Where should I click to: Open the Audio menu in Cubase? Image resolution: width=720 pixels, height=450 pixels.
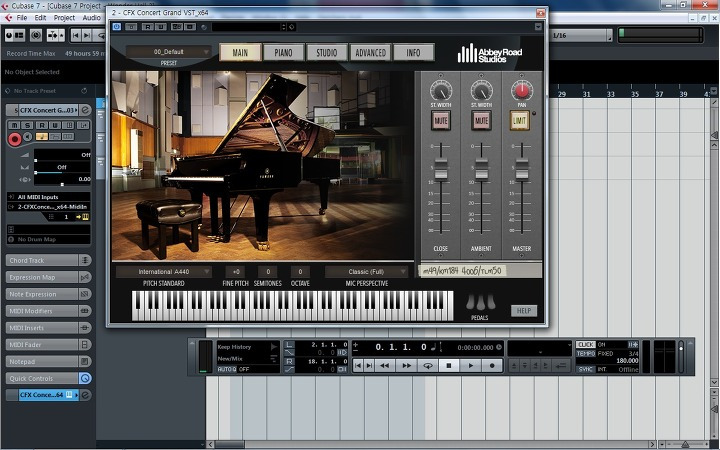point(91,18)
